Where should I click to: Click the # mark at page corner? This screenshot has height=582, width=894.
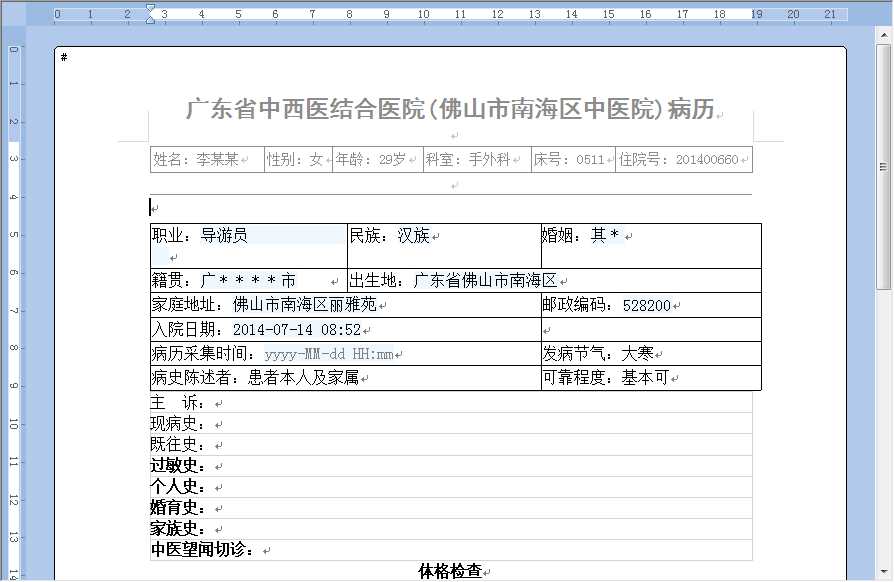click(64, 57)
